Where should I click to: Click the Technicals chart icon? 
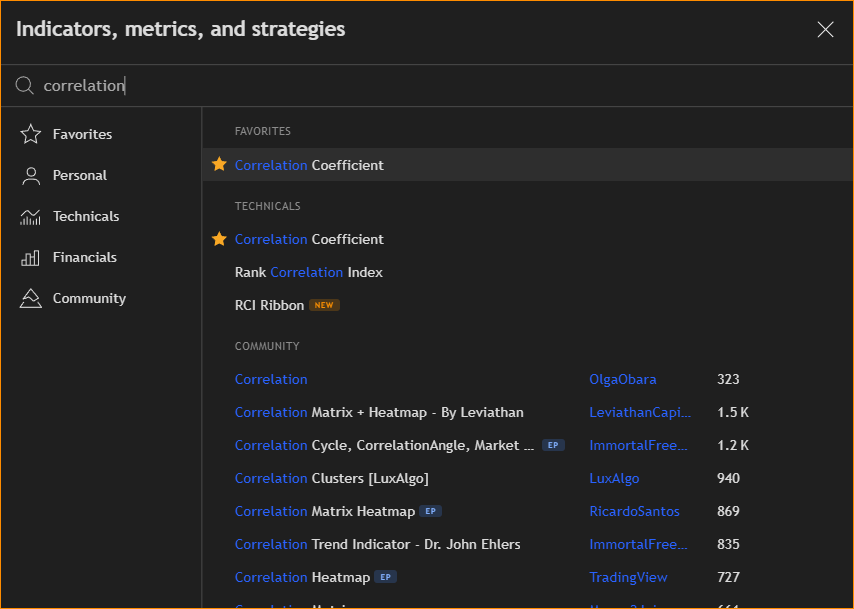[31, 216]
